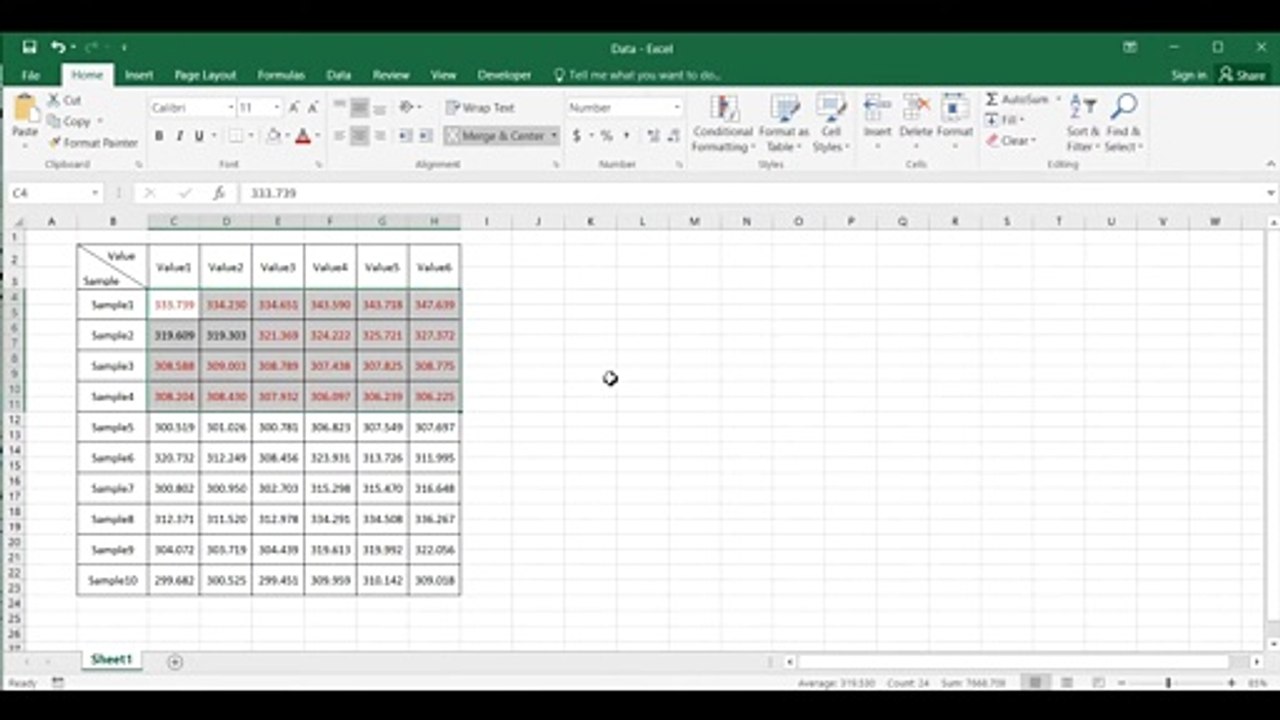The image size is (1280, 720).
Task: Open the Insert Function fx button
Action: pos(219,193)
